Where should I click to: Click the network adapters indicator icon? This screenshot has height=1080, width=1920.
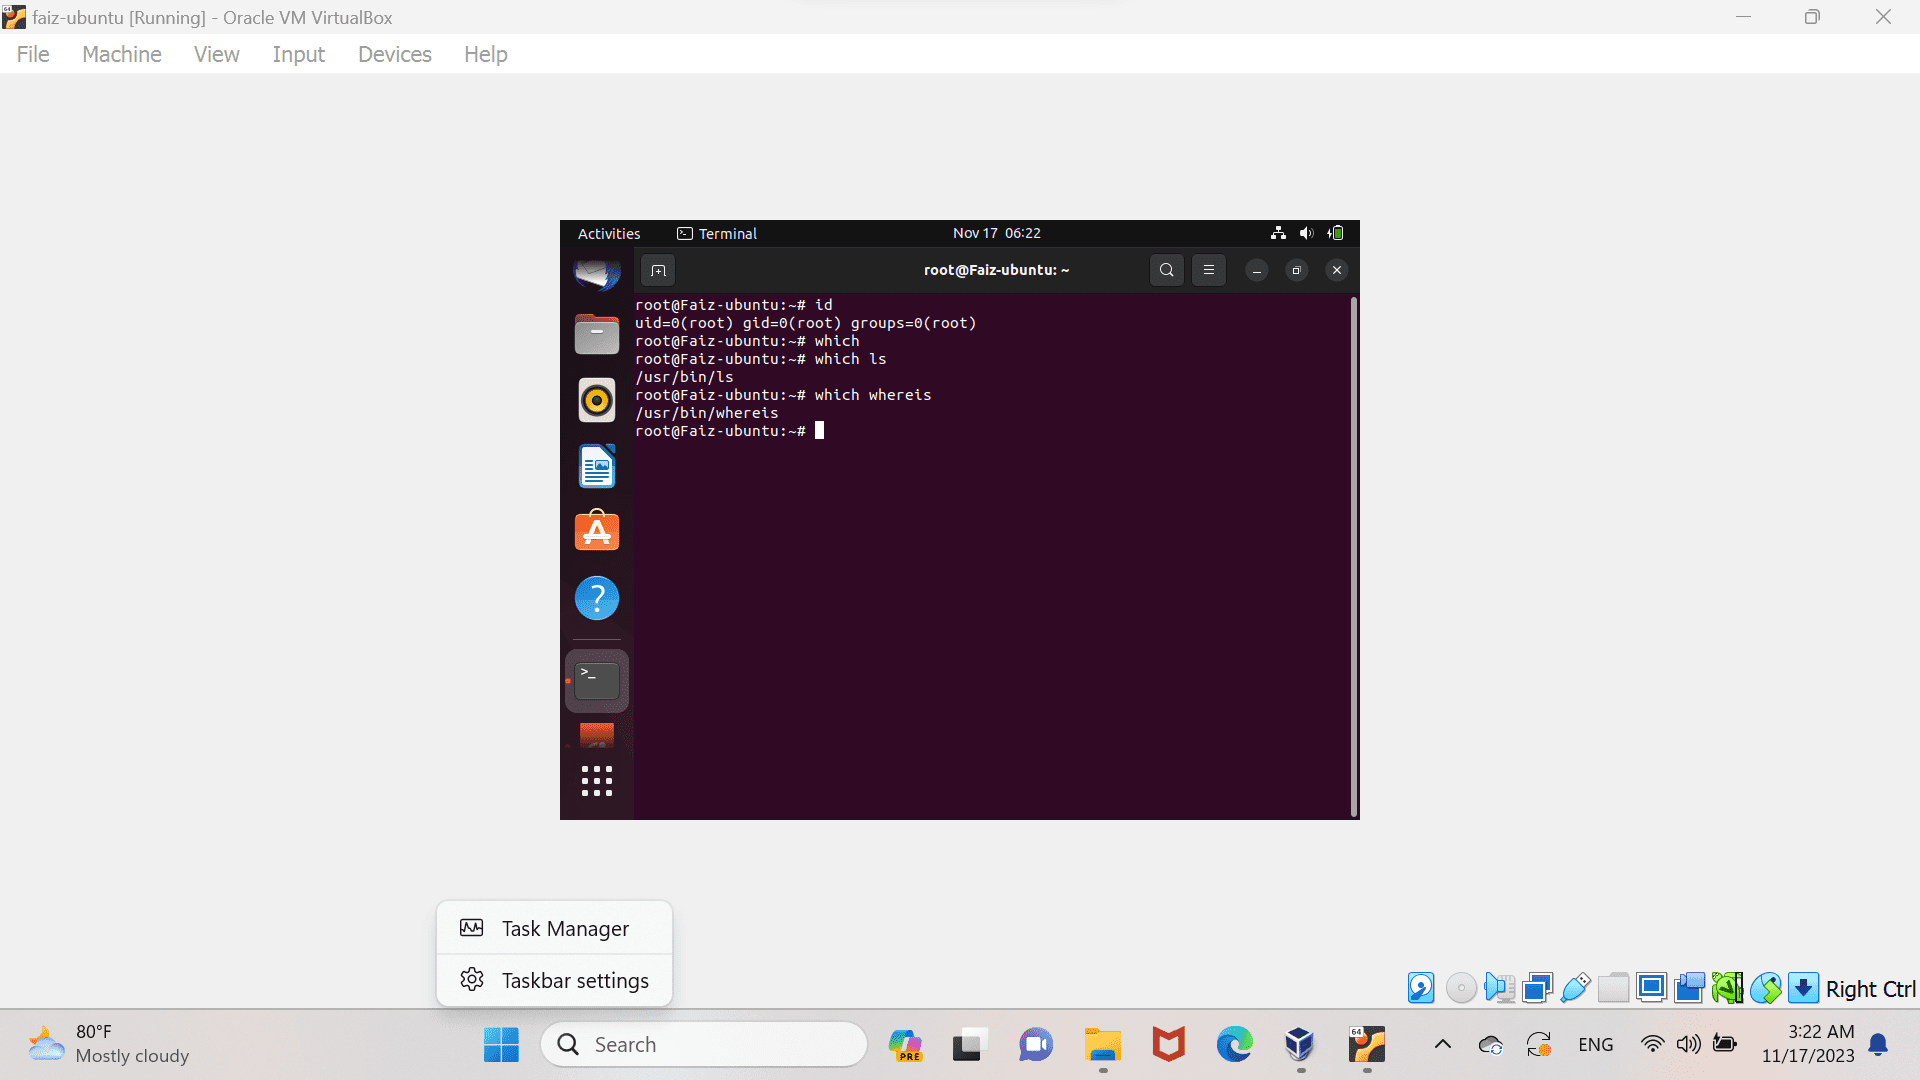coord(1537,988)
